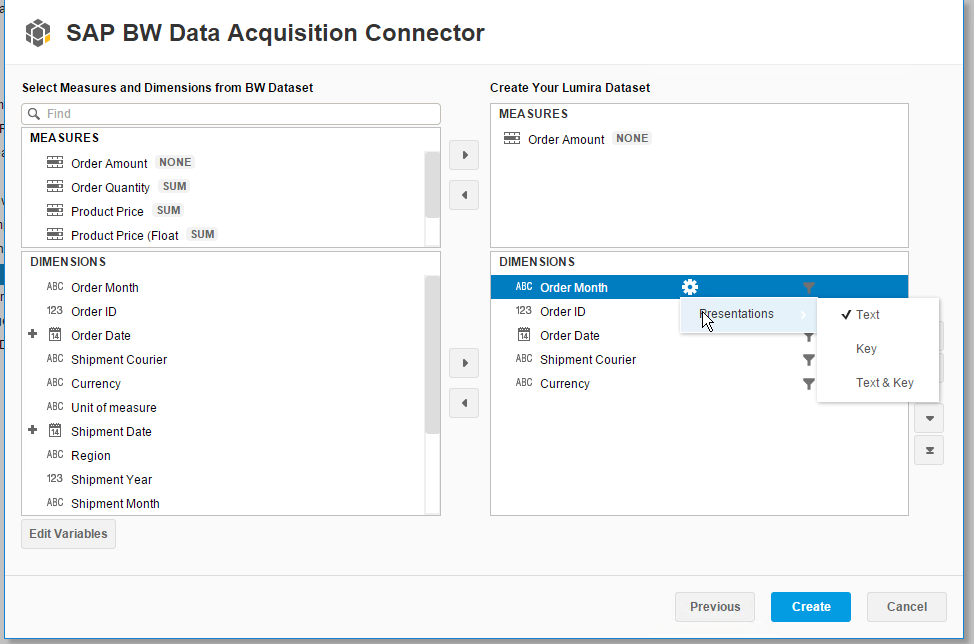
Task: Click the ABC icon next to Region
Action: pos(55,455)
